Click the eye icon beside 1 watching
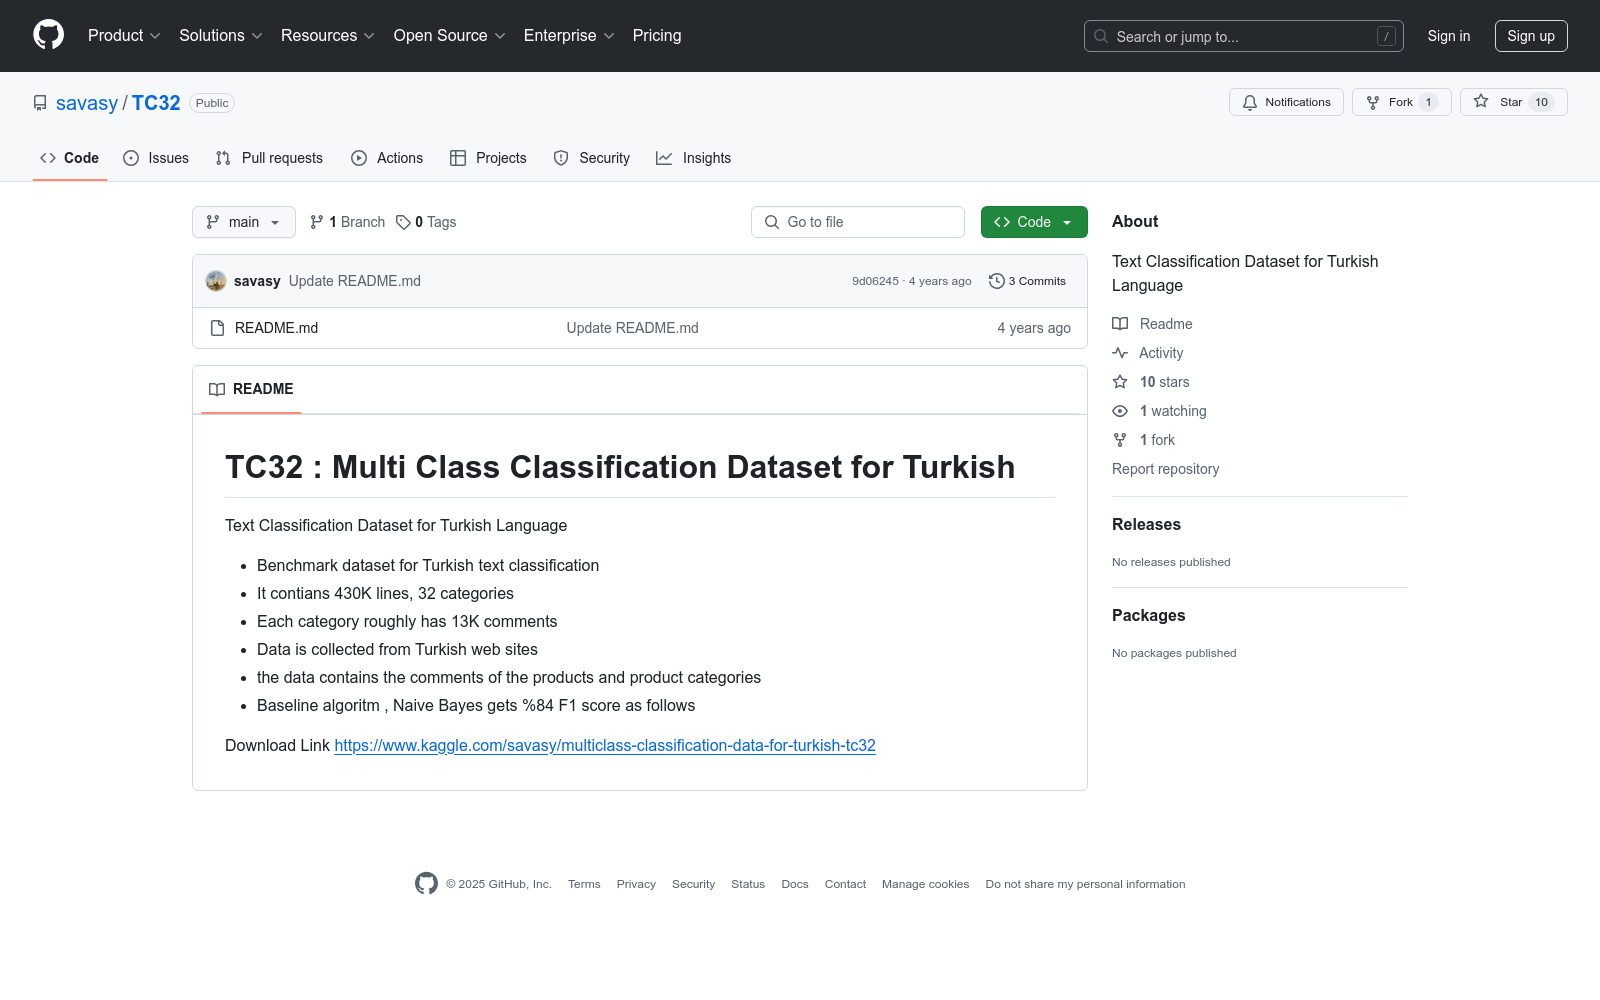This screenshot has height=1000, width=1600. [x=1120, y=411]
